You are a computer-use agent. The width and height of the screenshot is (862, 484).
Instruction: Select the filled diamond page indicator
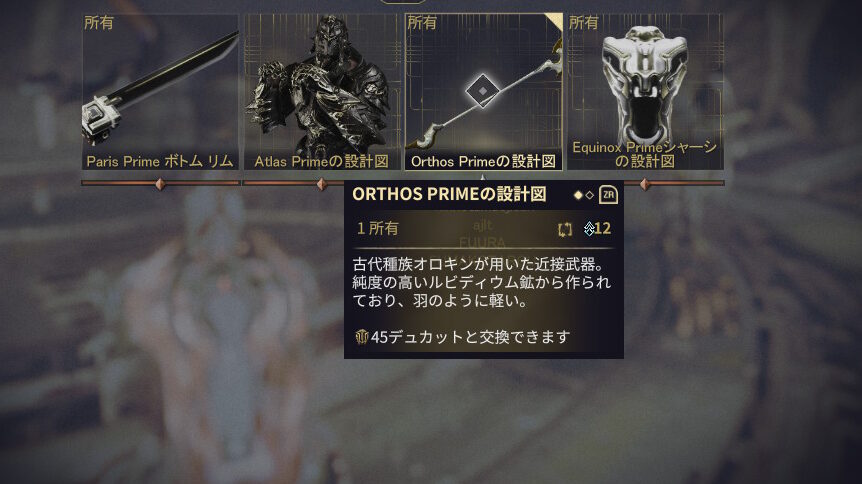point(578,195)
